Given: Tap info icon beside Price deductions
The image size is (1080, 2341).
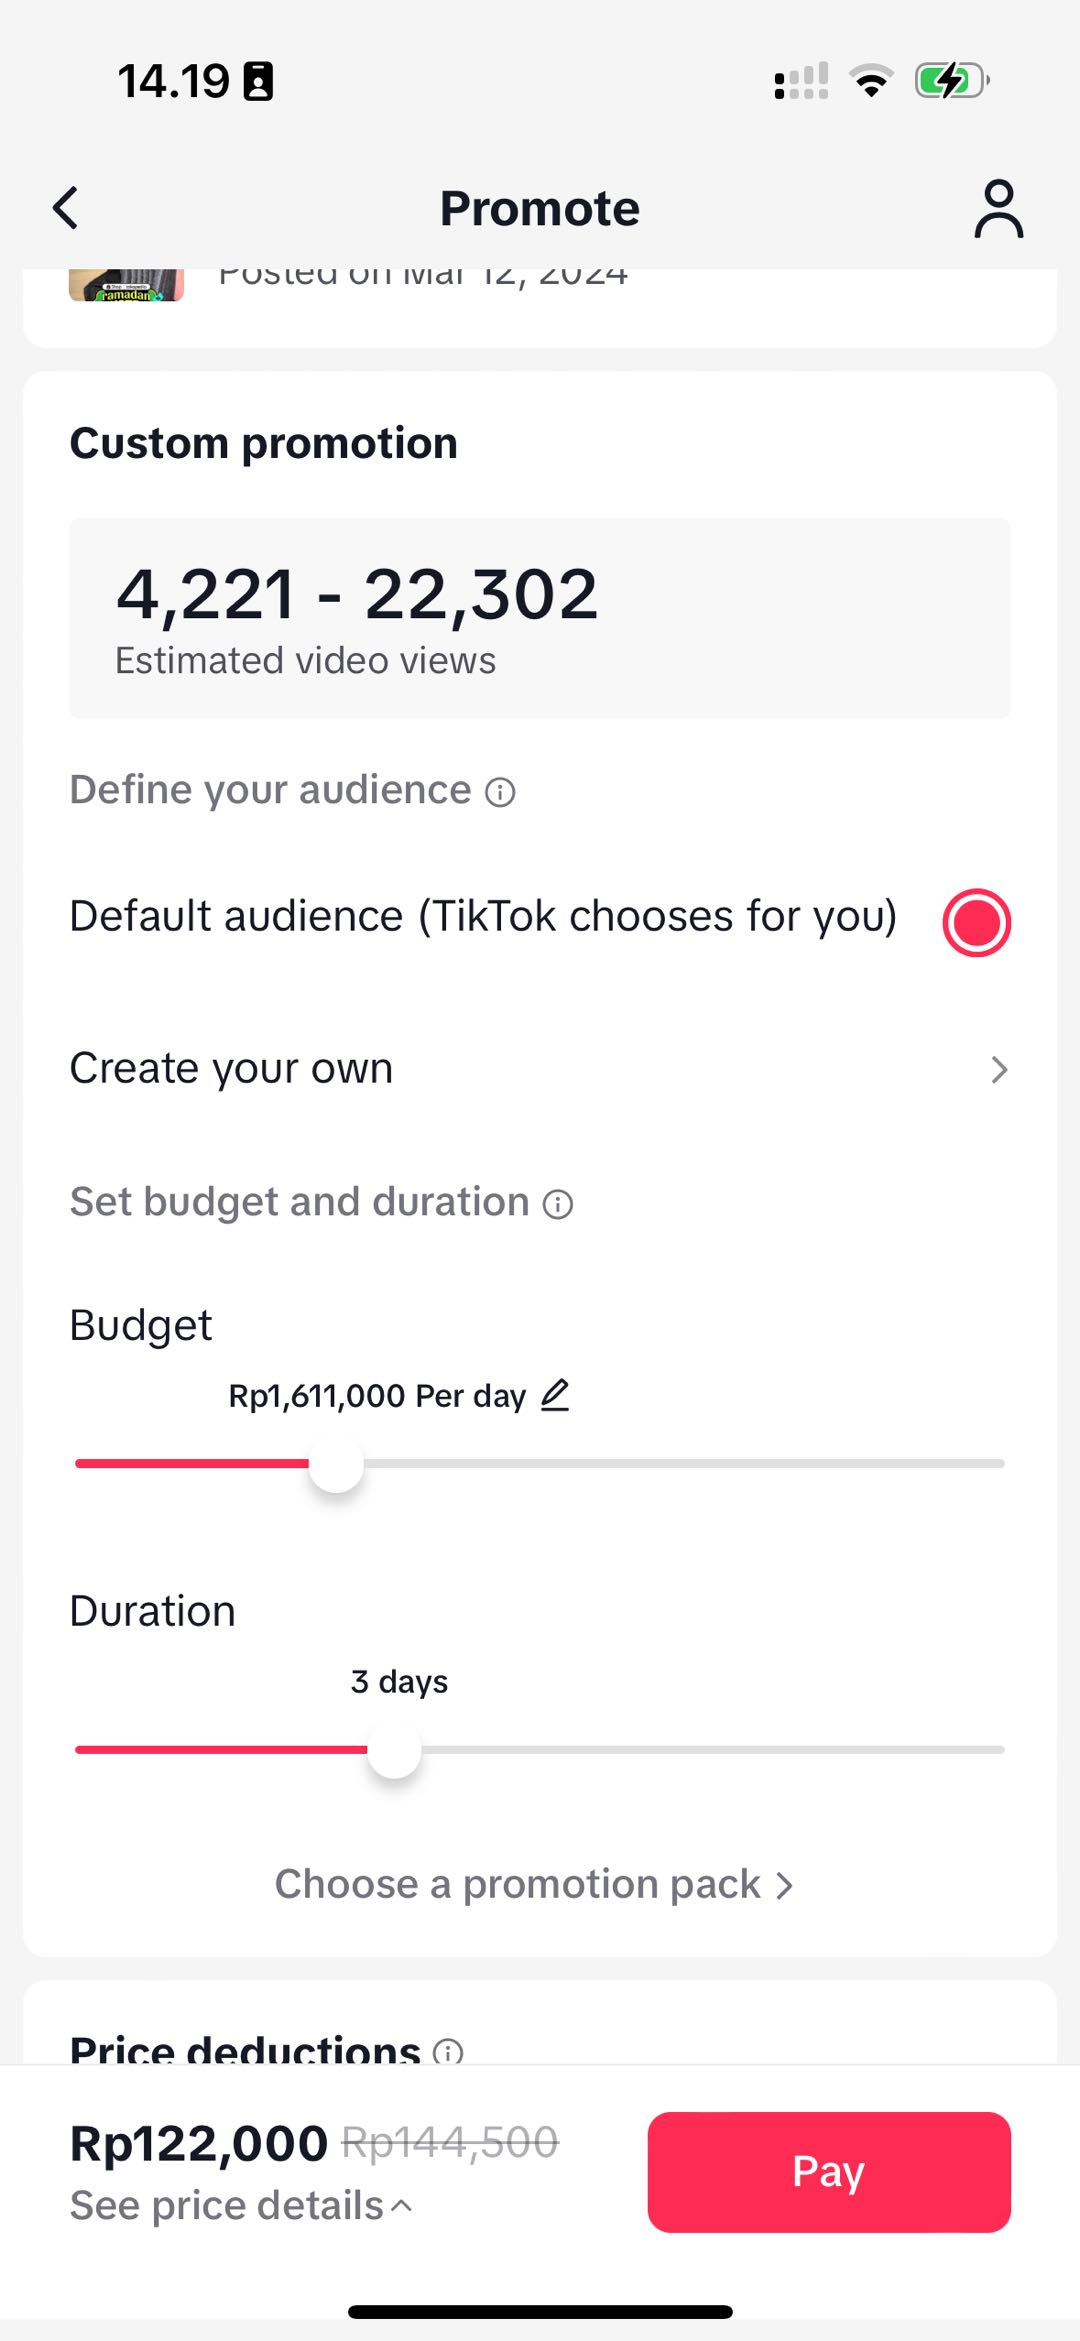Looking at the screenshot, I should pos(448,2052).
